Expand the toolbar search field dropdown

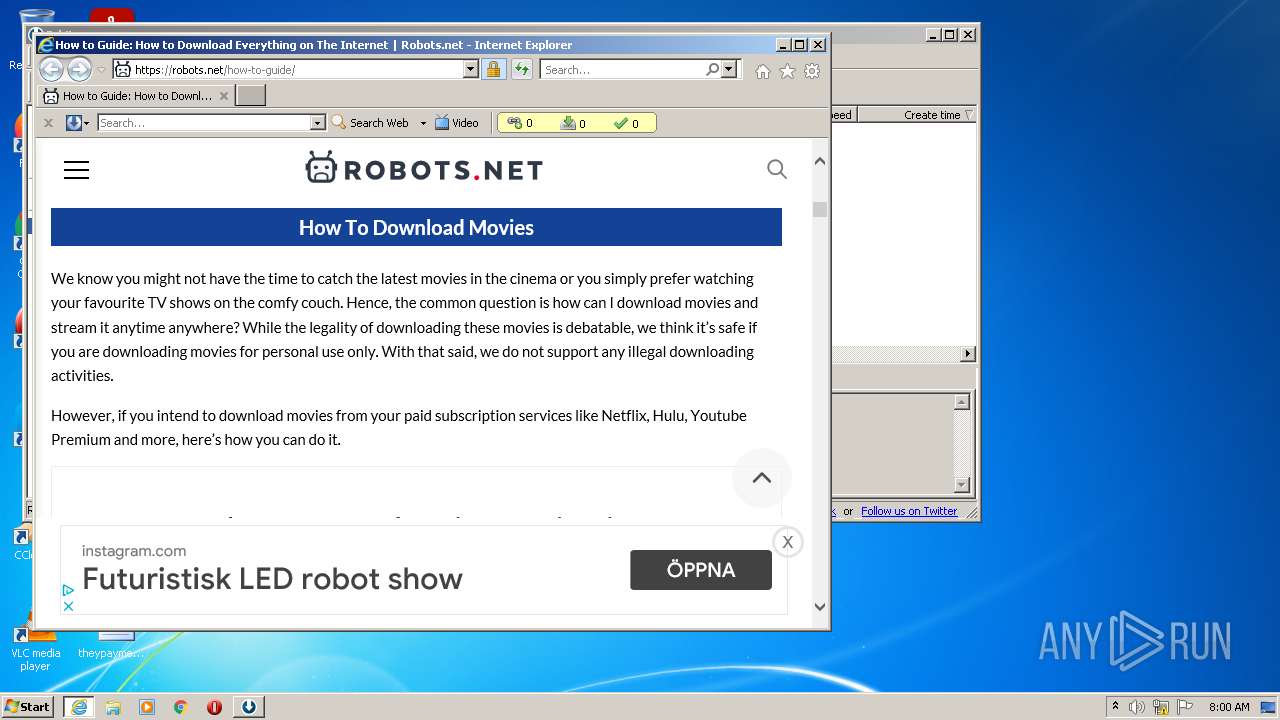point(318,123)
